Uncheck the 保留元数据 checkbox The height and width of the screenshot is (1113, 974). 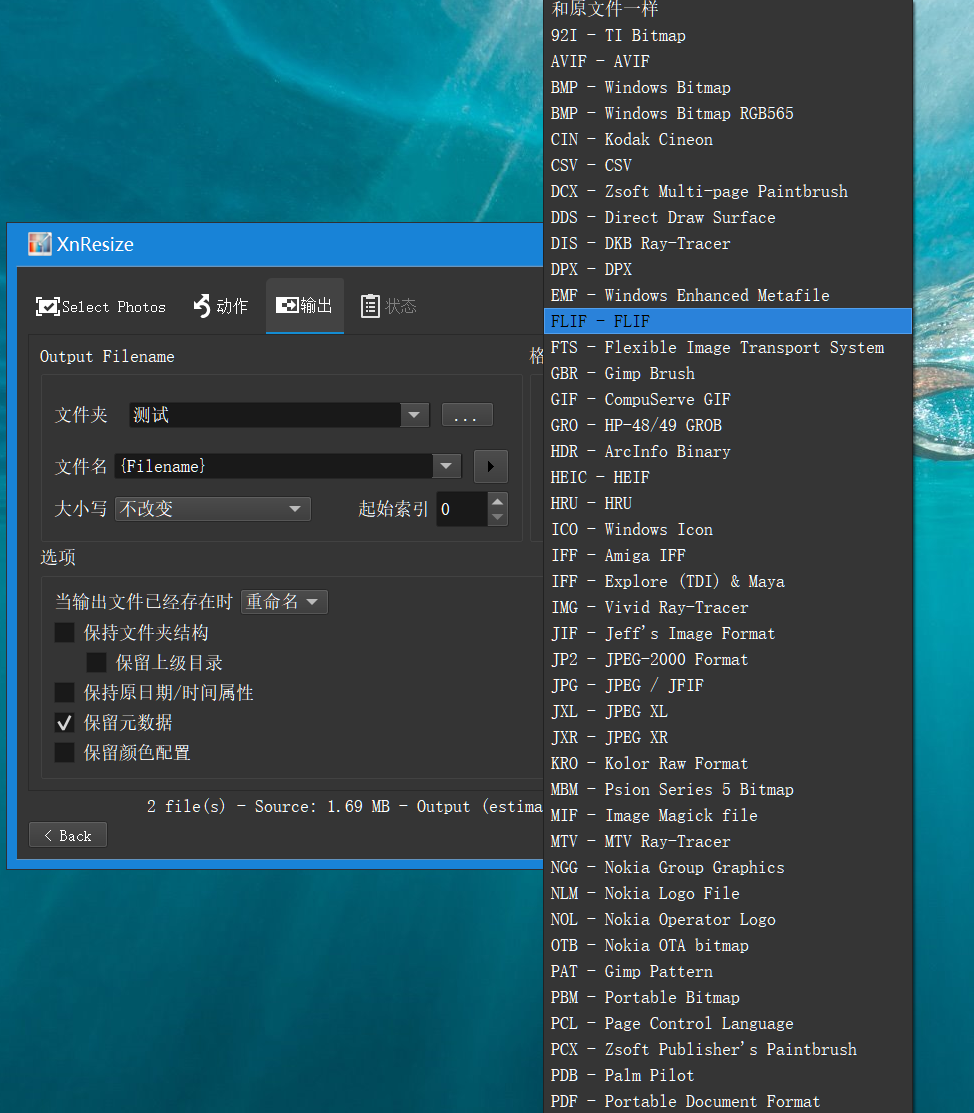(65, 723)
